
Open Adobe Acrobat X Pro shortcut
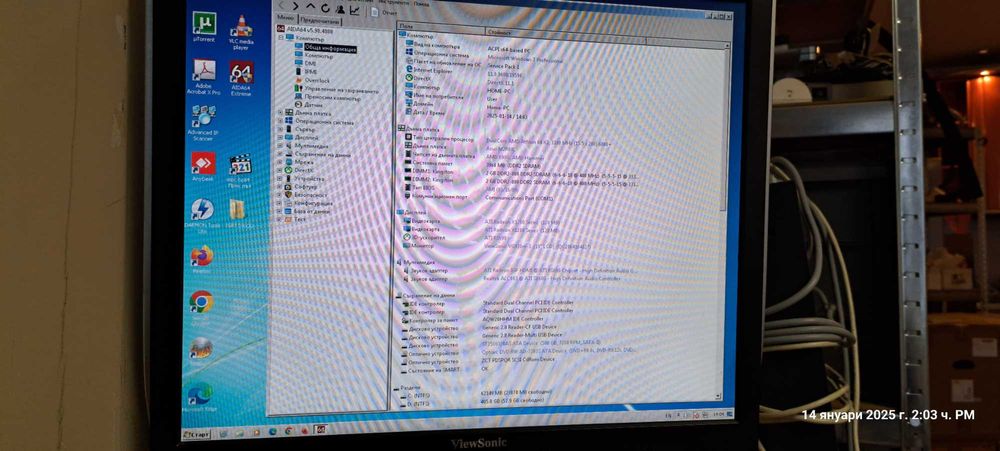(x=204, y=77)
